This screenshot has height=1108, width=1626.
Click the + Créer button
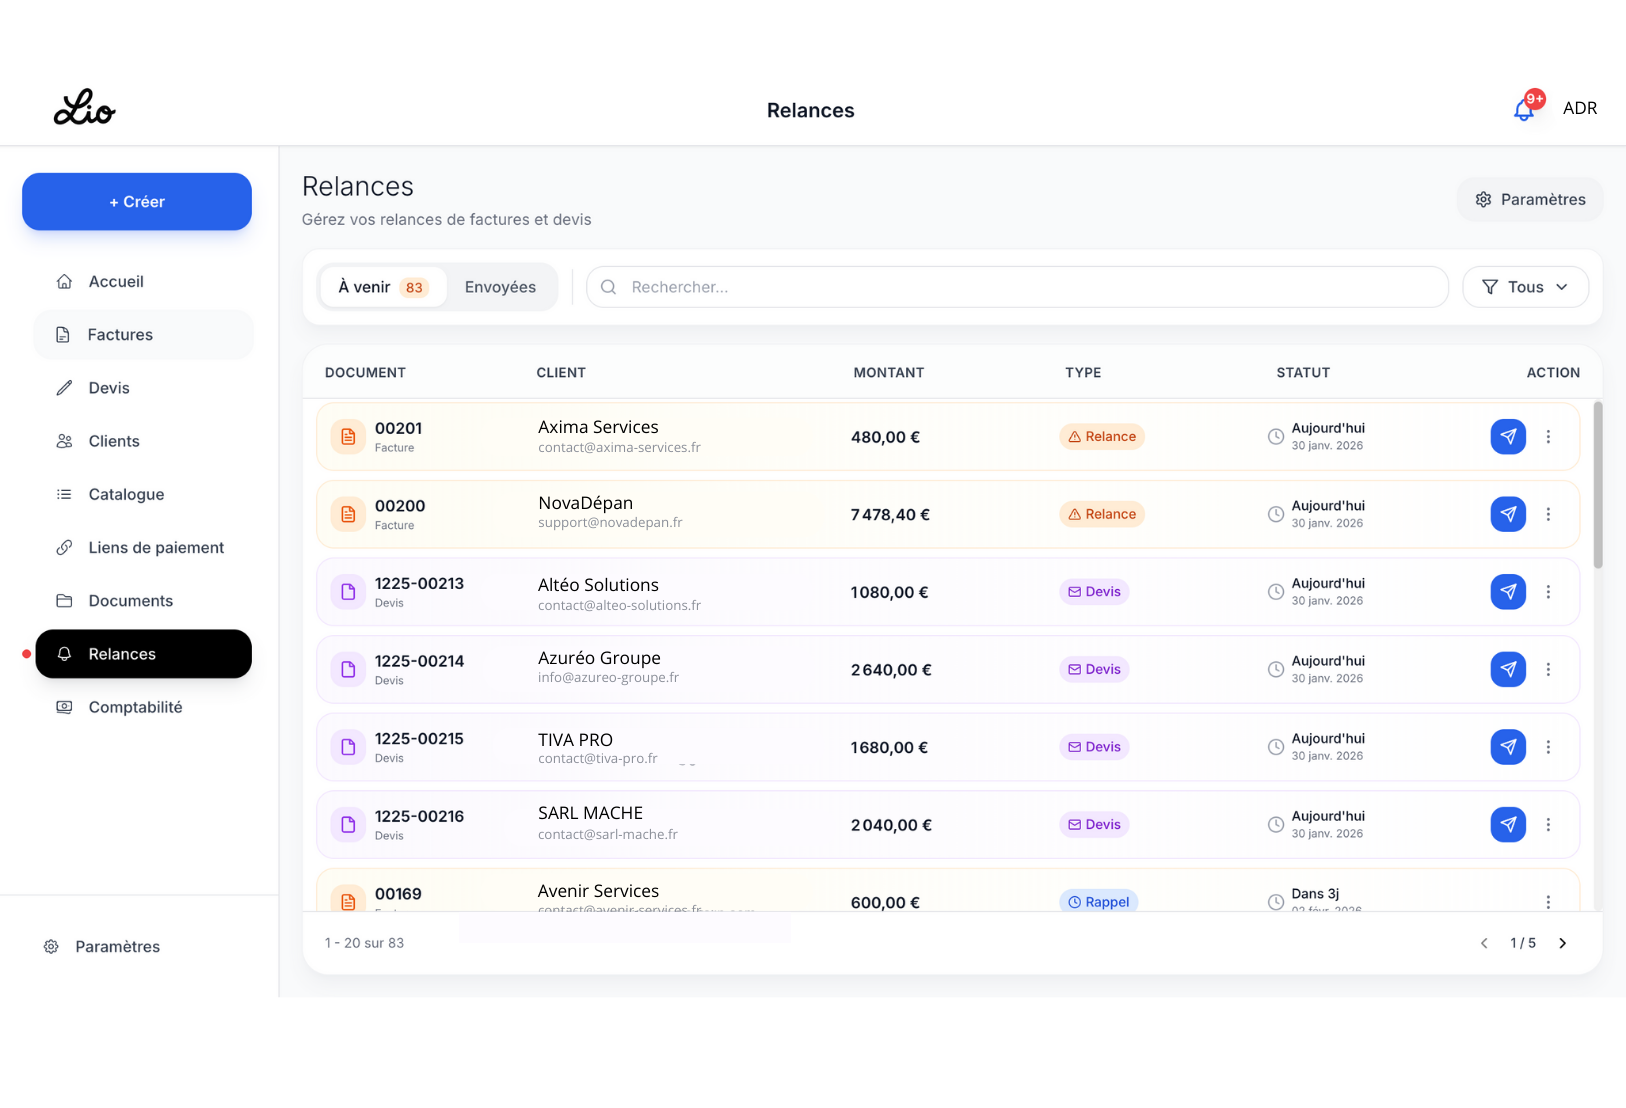click(137, 202)
